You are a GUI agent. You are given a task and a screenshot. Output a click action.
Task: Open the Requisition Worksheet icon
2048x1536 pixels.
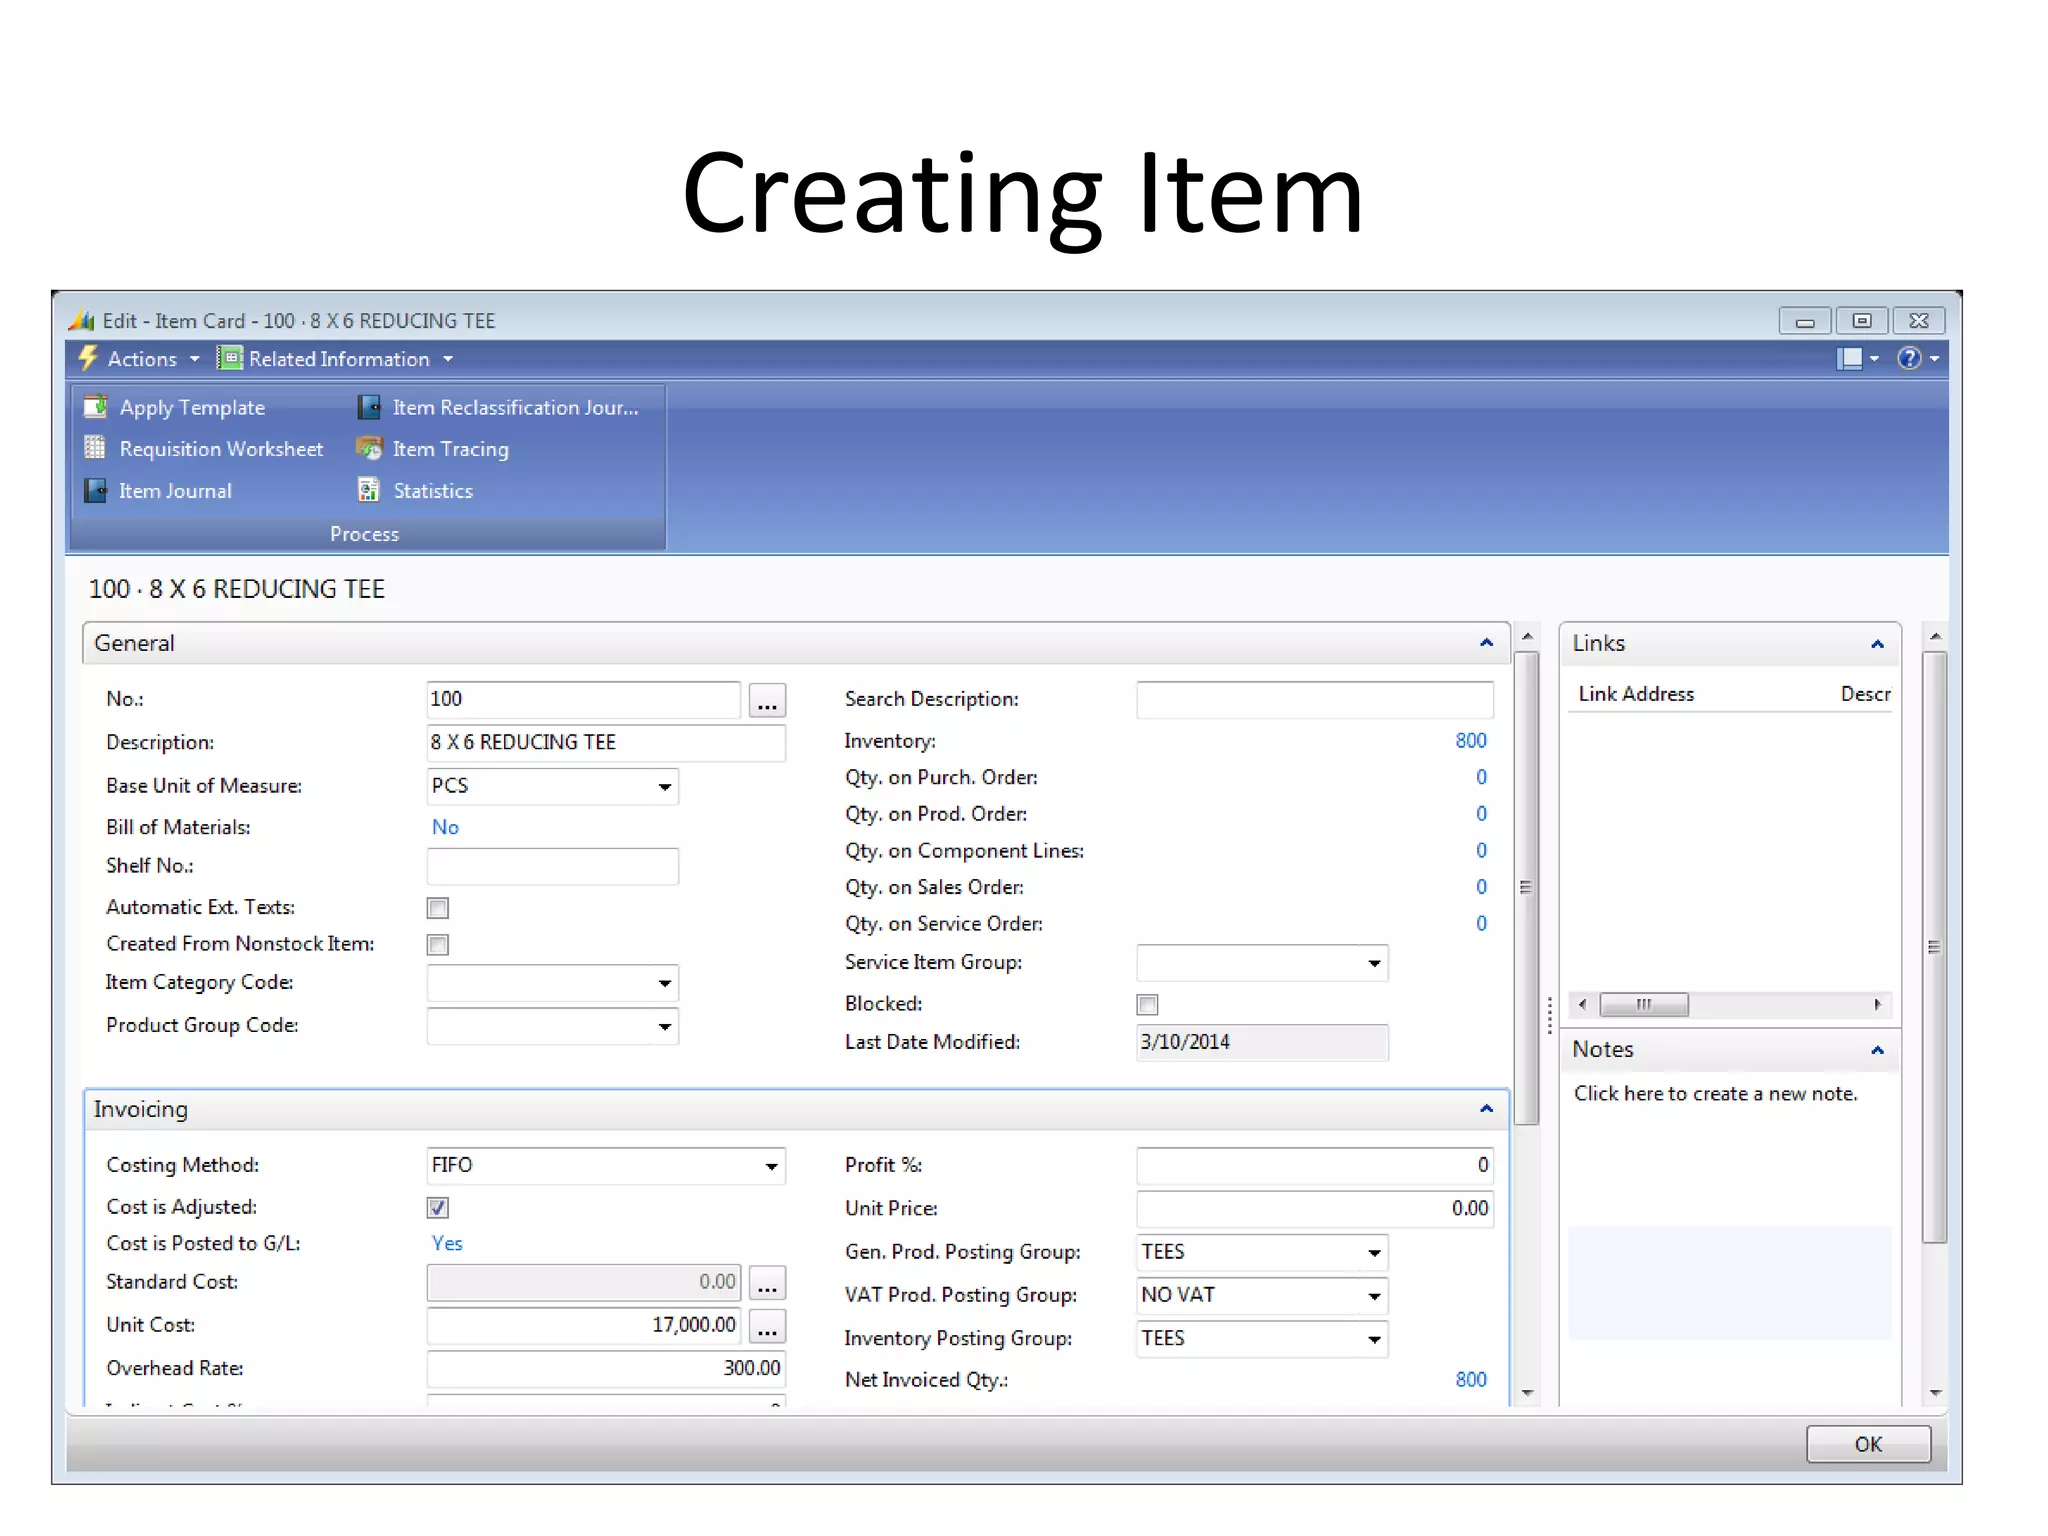[96, 448]
